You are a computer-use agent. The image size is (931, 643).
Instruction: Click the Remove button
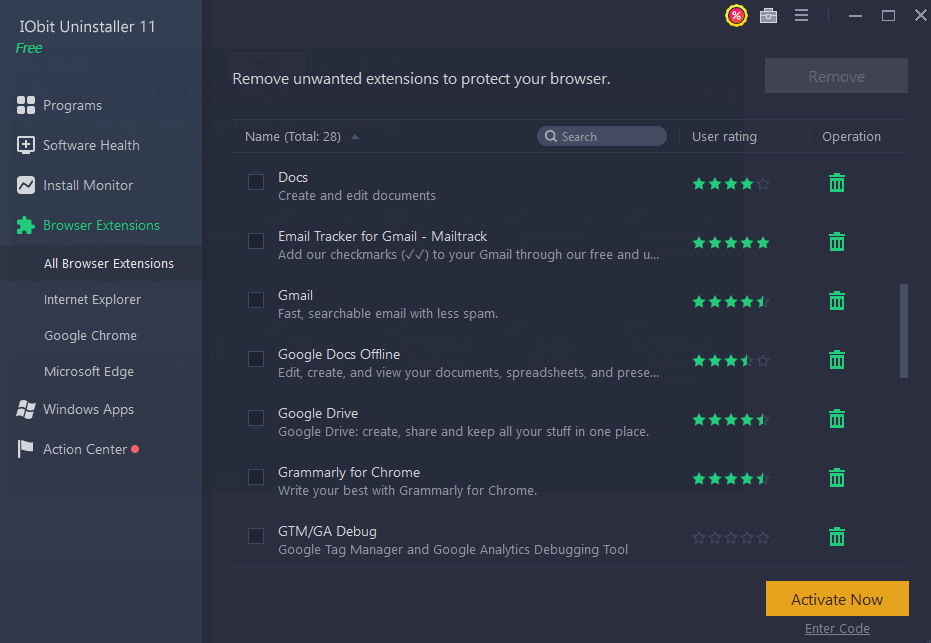836,76
